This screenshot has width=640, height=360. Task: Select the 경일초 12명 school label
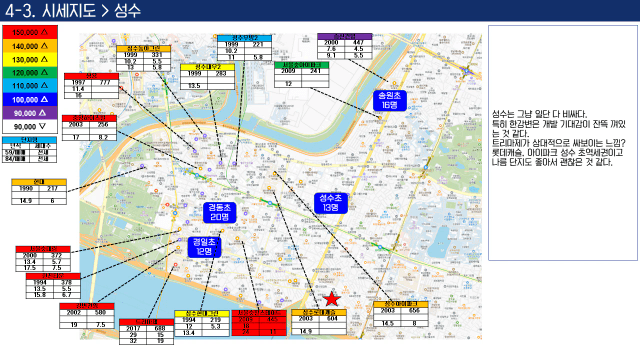tap(204, 247)
